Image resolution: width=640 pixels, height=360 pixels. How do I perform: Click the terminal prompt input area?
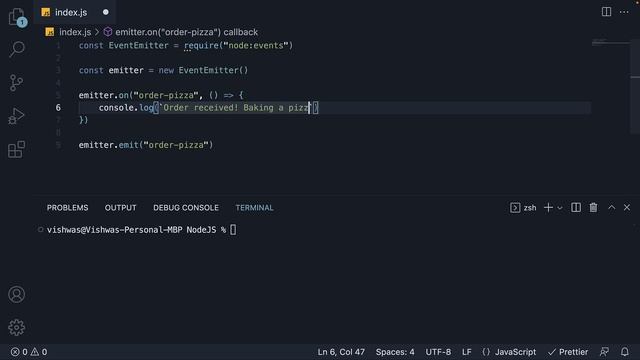(x=233, y=230)
